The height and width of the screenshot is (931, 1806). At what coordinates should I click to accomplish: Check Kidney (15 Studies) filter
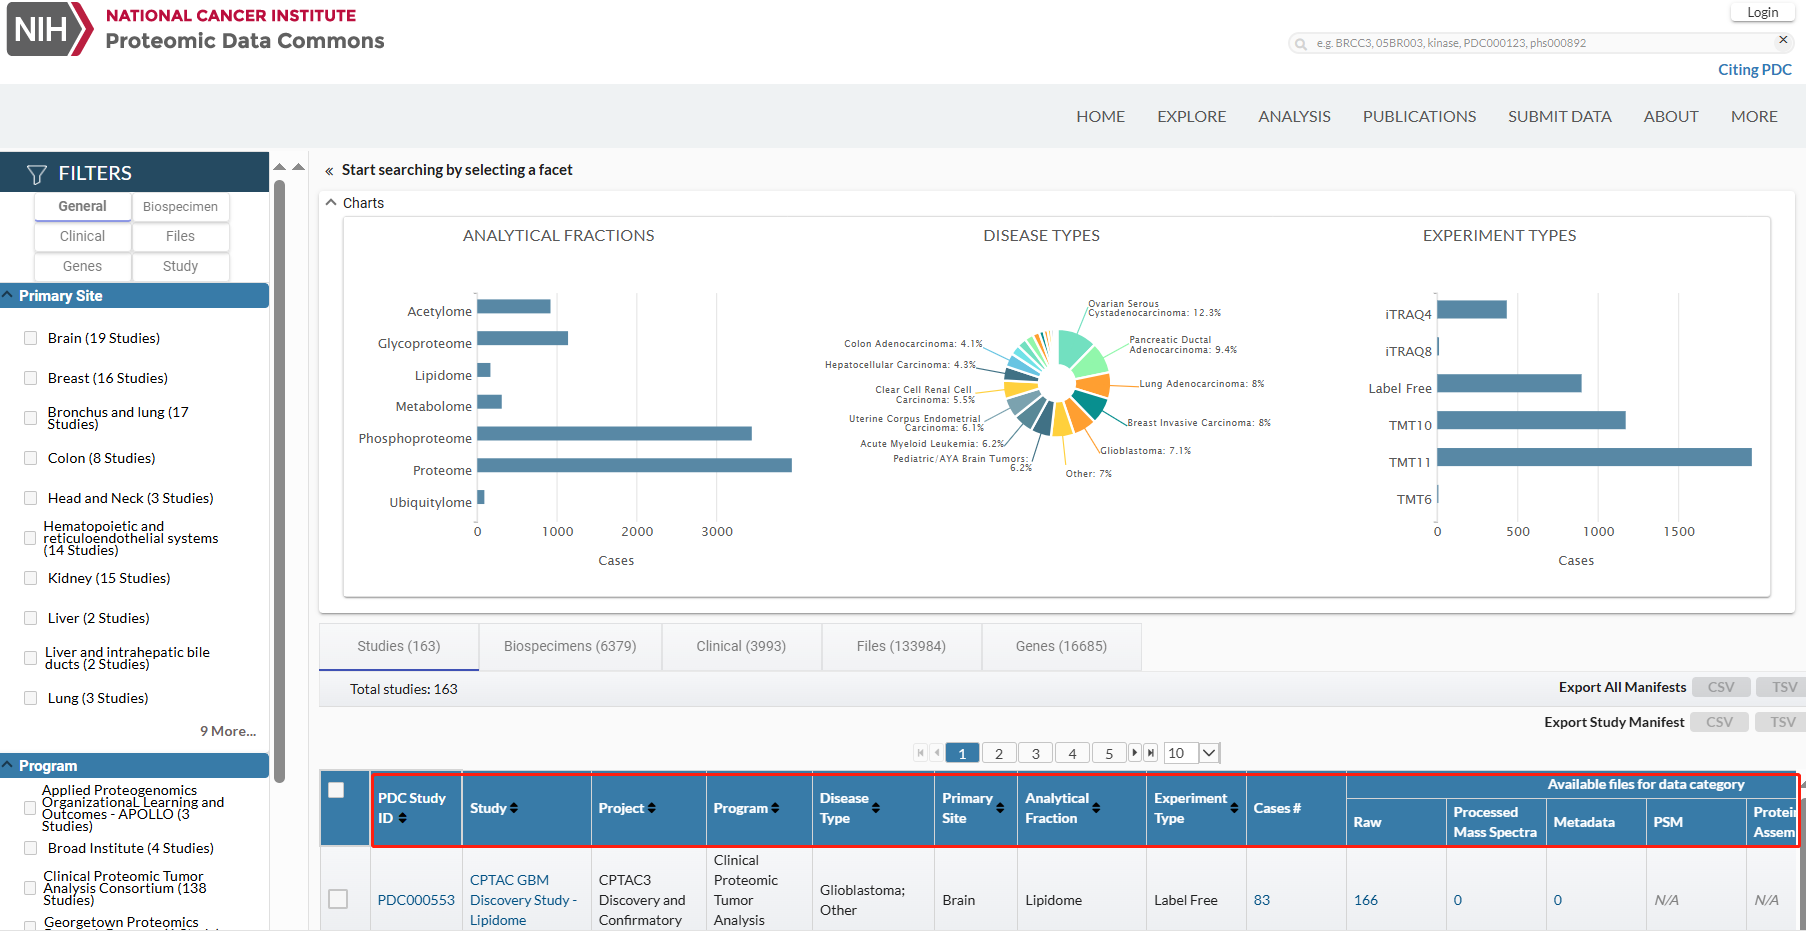click(30, 578)
